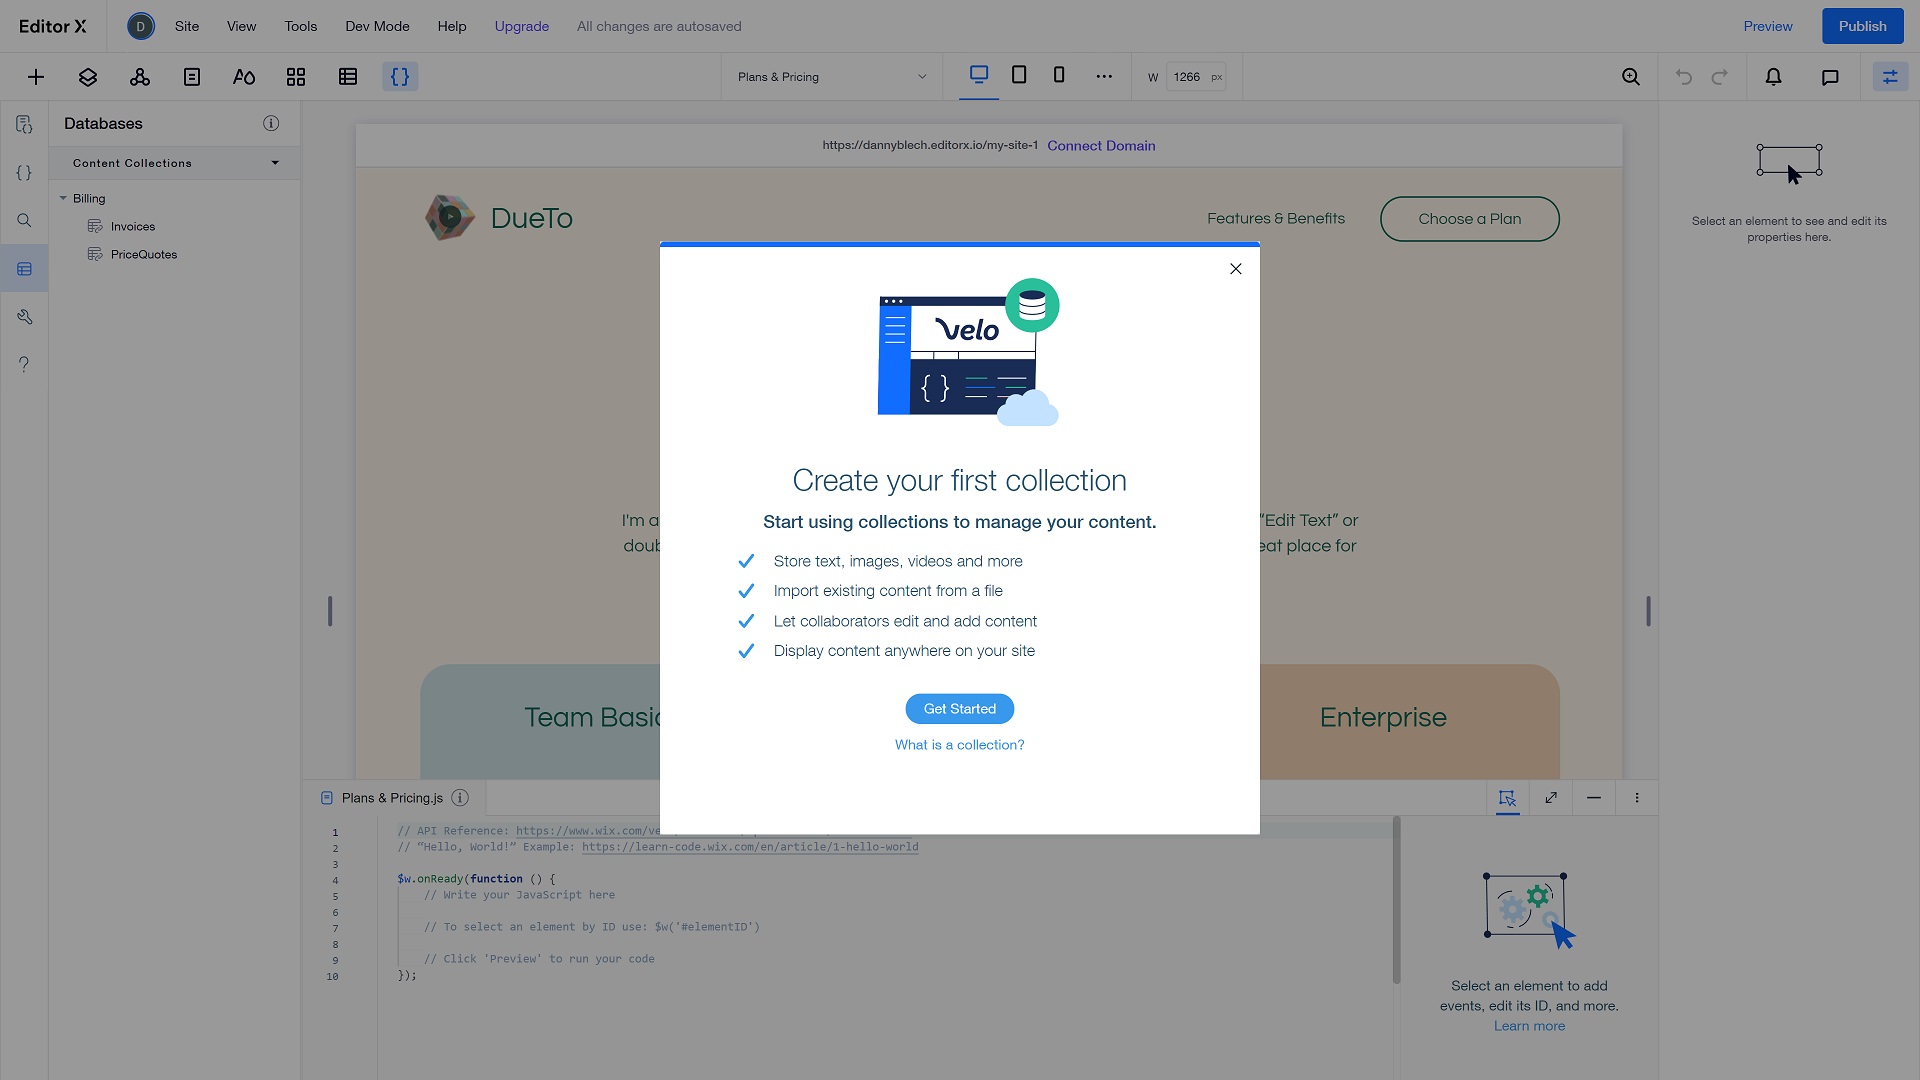This screenshot has height=1080, width=1920.
Task: Open Help question mark in sidebar
Action: 24,365
